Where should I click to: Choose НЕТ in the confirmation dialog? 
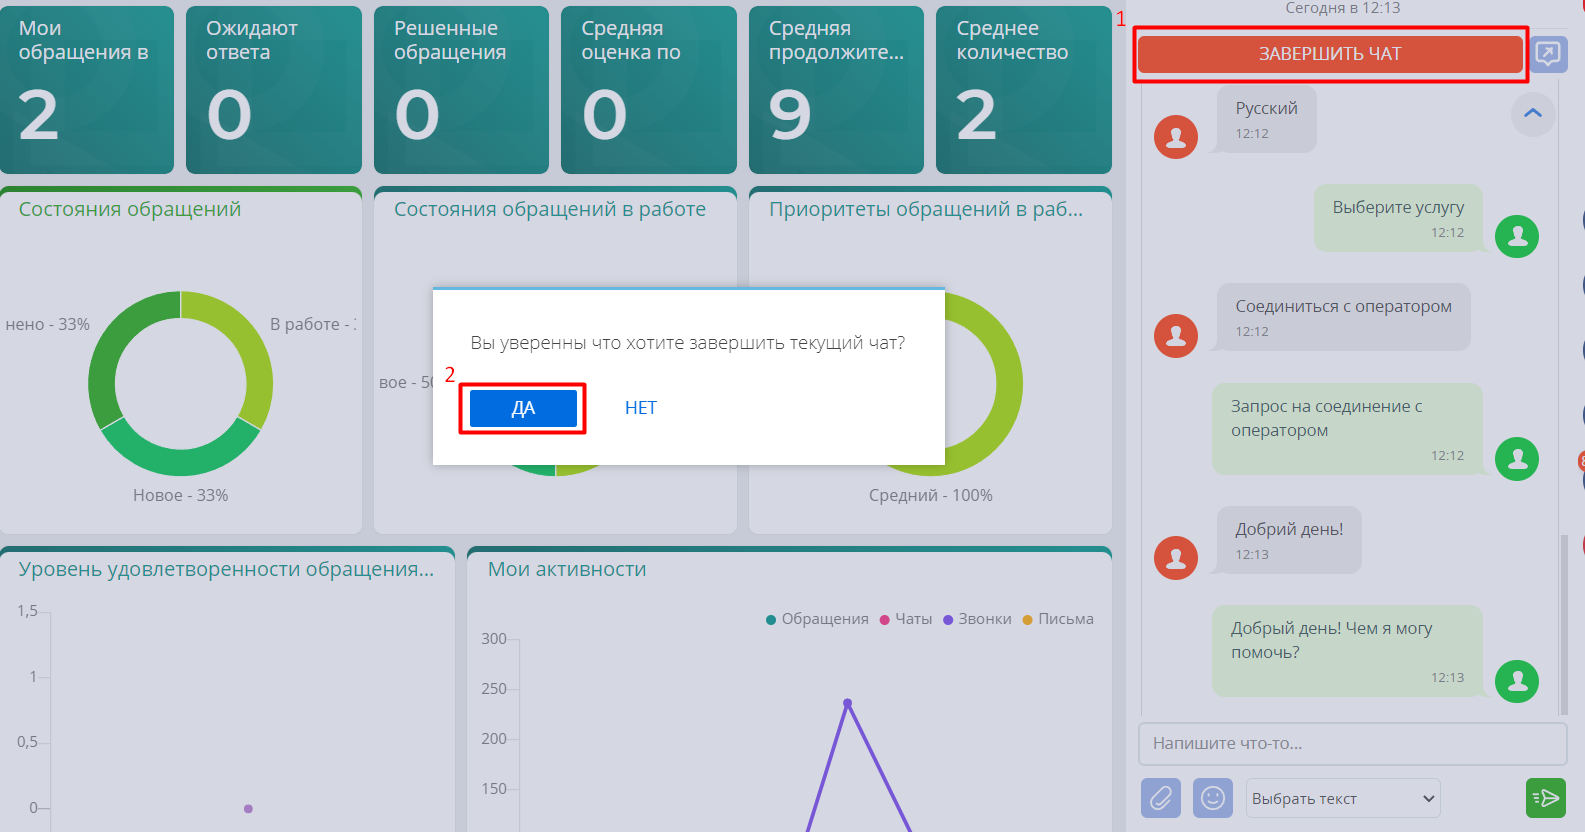tap(641, 408)
